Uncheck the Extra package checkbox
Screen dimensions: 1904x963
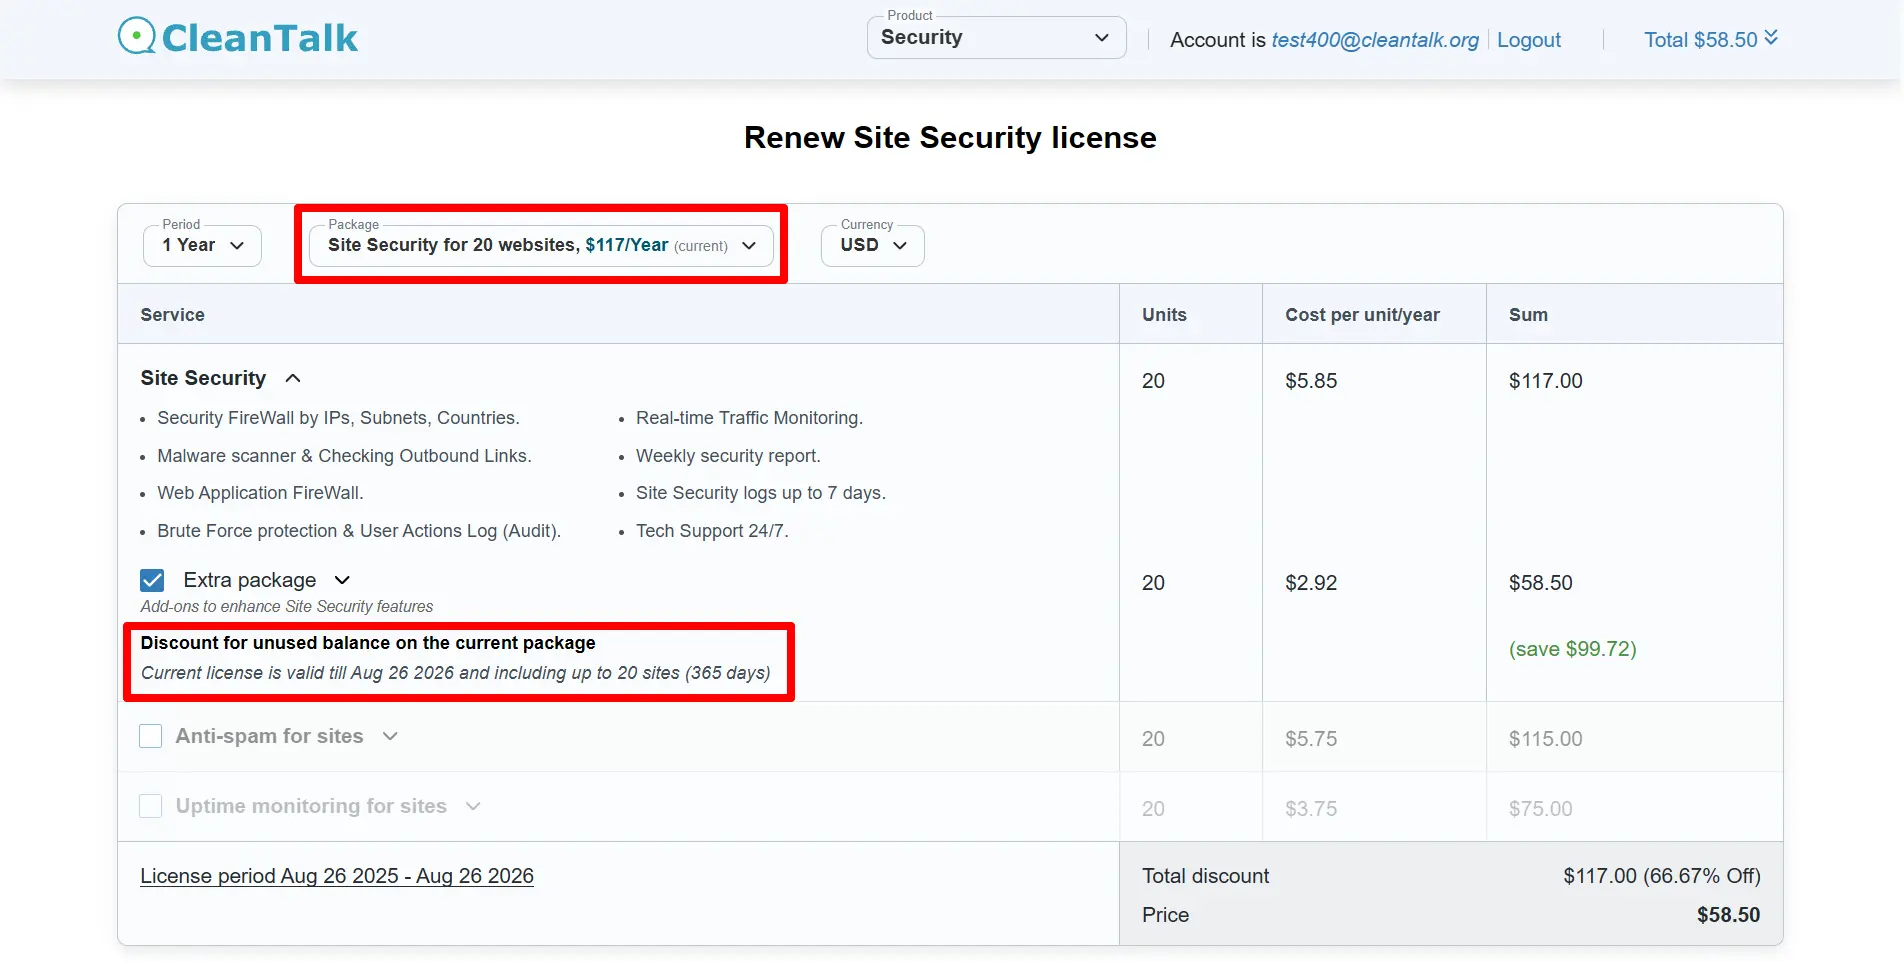[152, 580]
